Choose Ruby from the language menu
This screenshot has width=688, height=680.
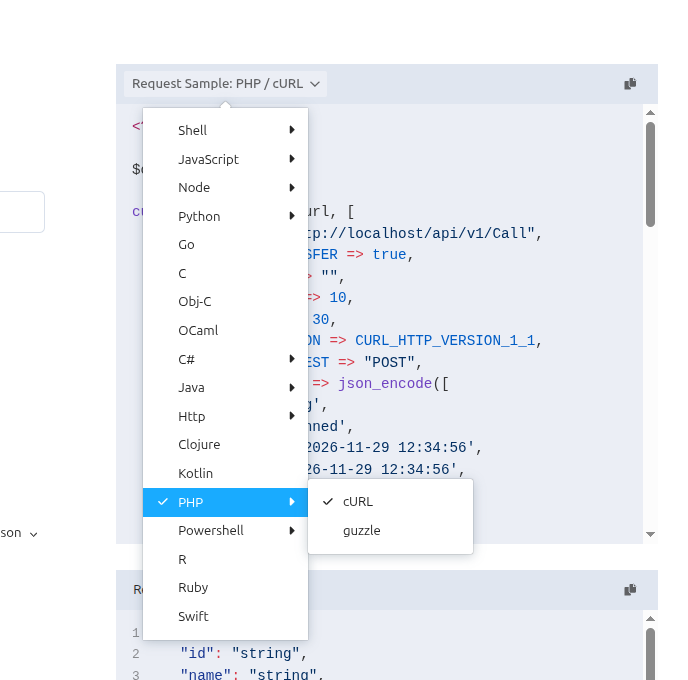[193, 588]
